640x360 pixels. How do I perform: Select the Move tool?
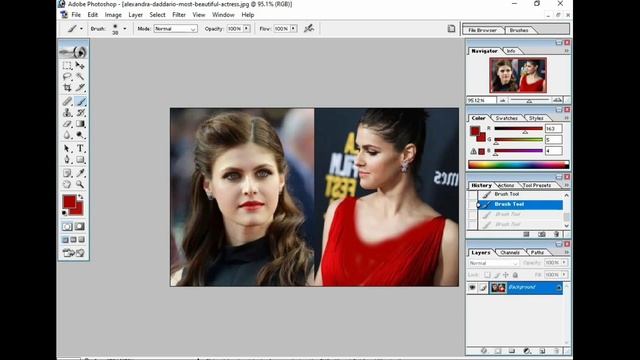coord(80,65)
